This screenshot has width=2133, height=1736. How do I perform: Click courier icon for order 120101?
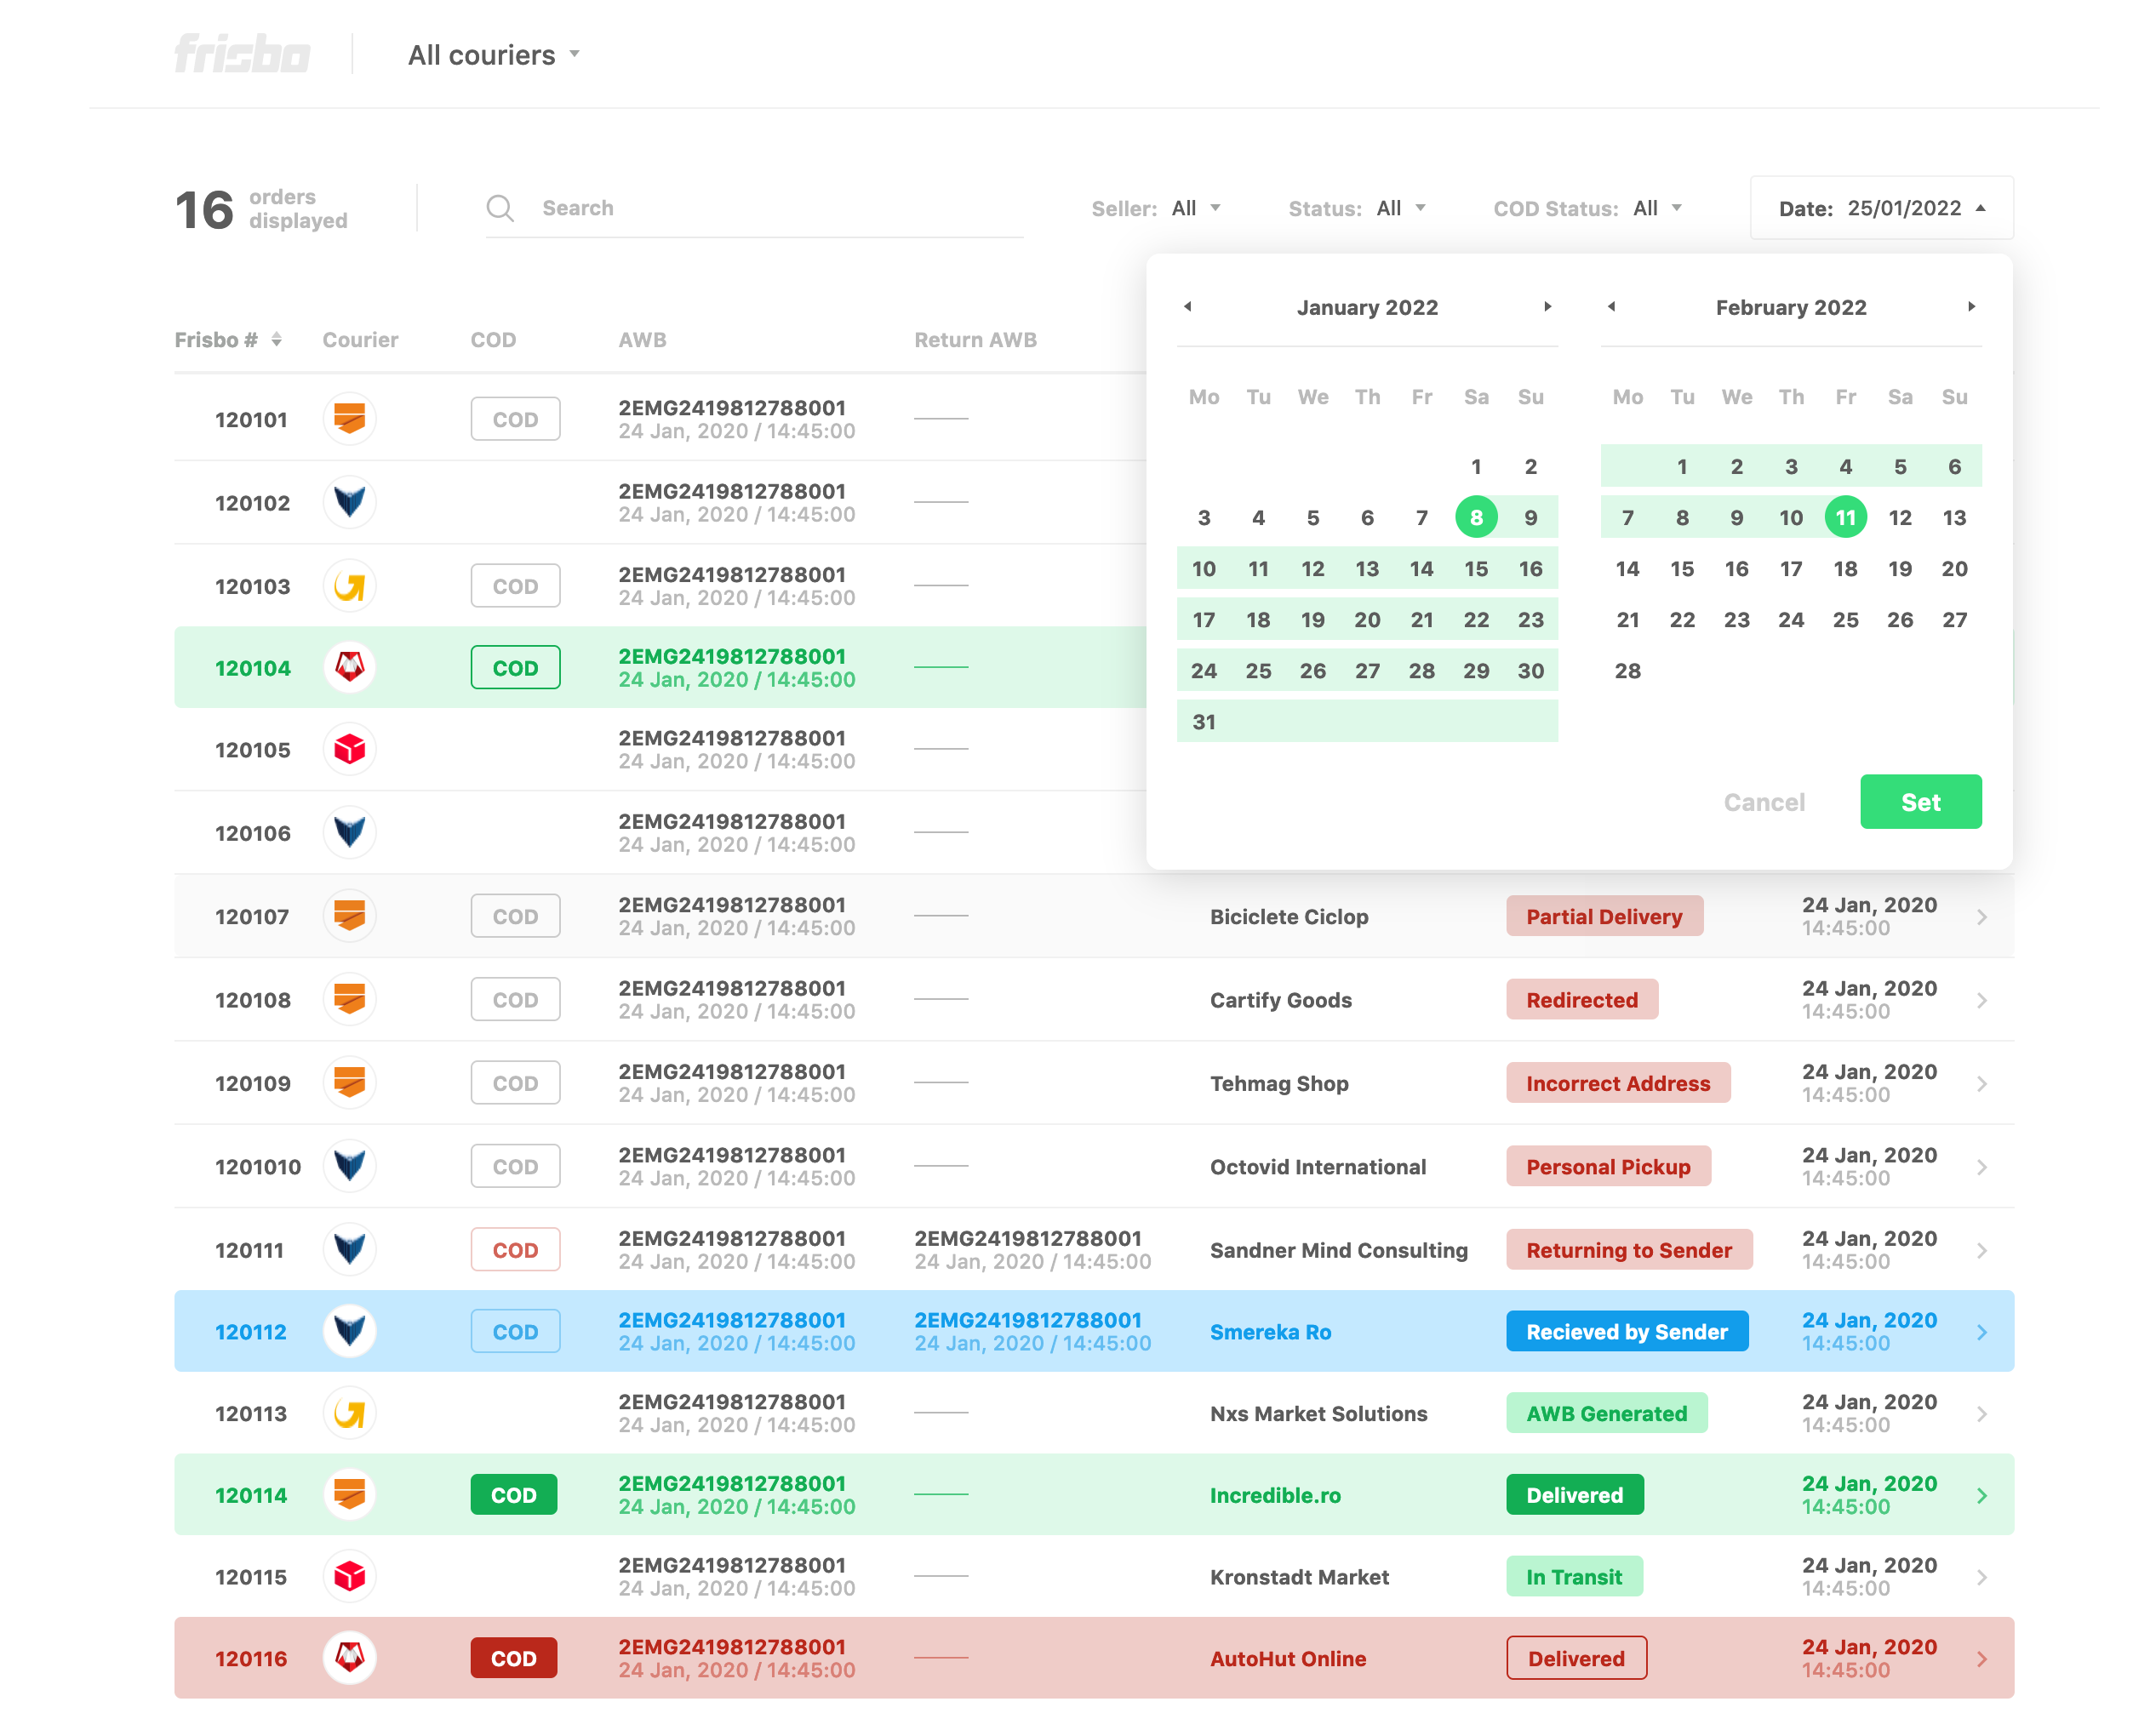coord(349,418)
